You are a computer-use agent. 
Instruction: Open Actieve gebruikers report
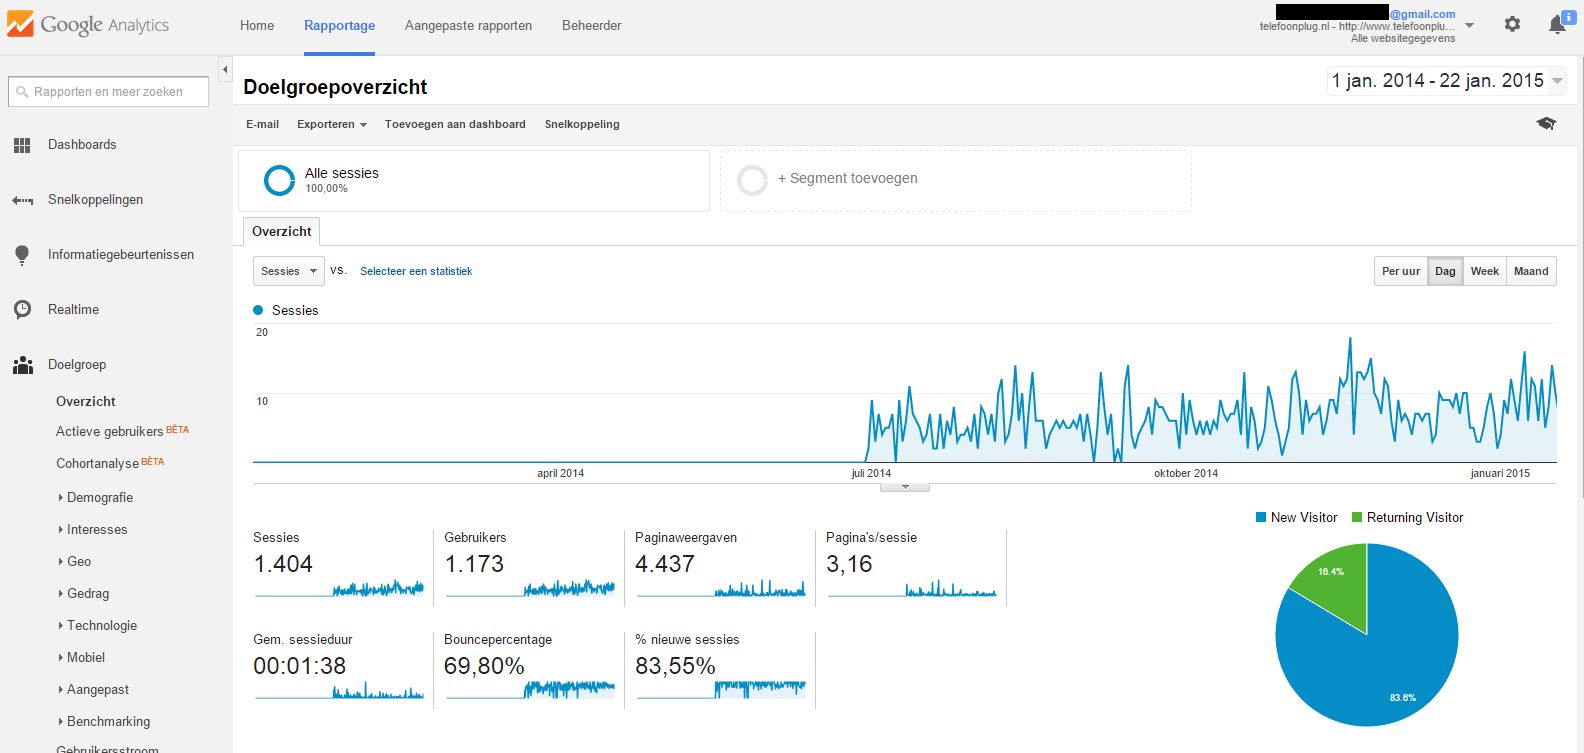tap(109, 431)
